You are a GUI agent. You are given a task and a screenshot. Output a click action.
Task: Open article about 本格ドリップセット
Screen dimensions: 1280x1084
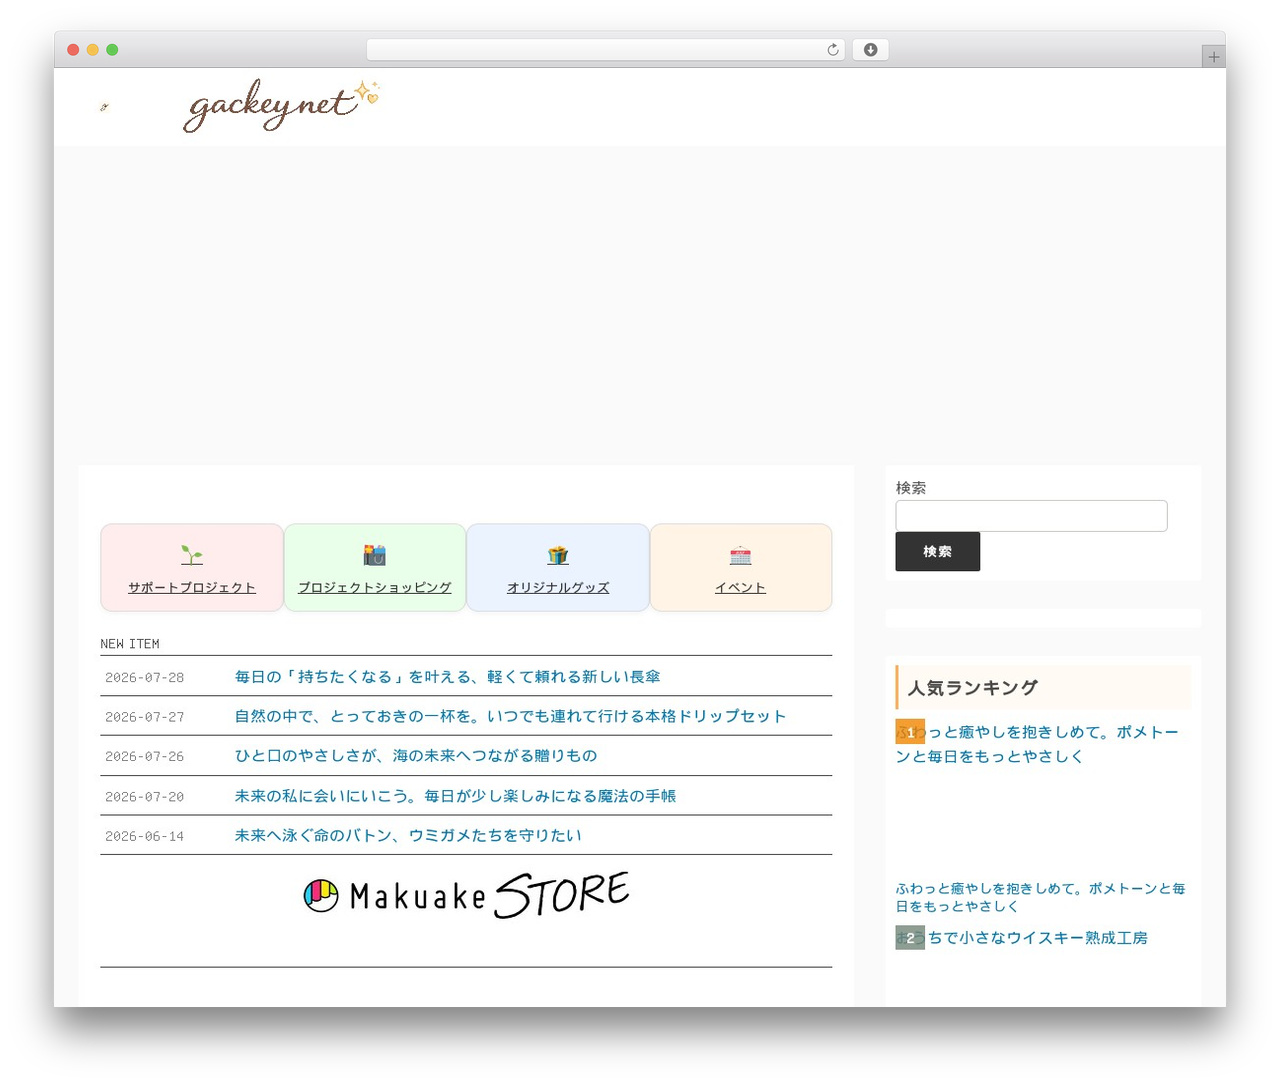click(x=511, y=716)
